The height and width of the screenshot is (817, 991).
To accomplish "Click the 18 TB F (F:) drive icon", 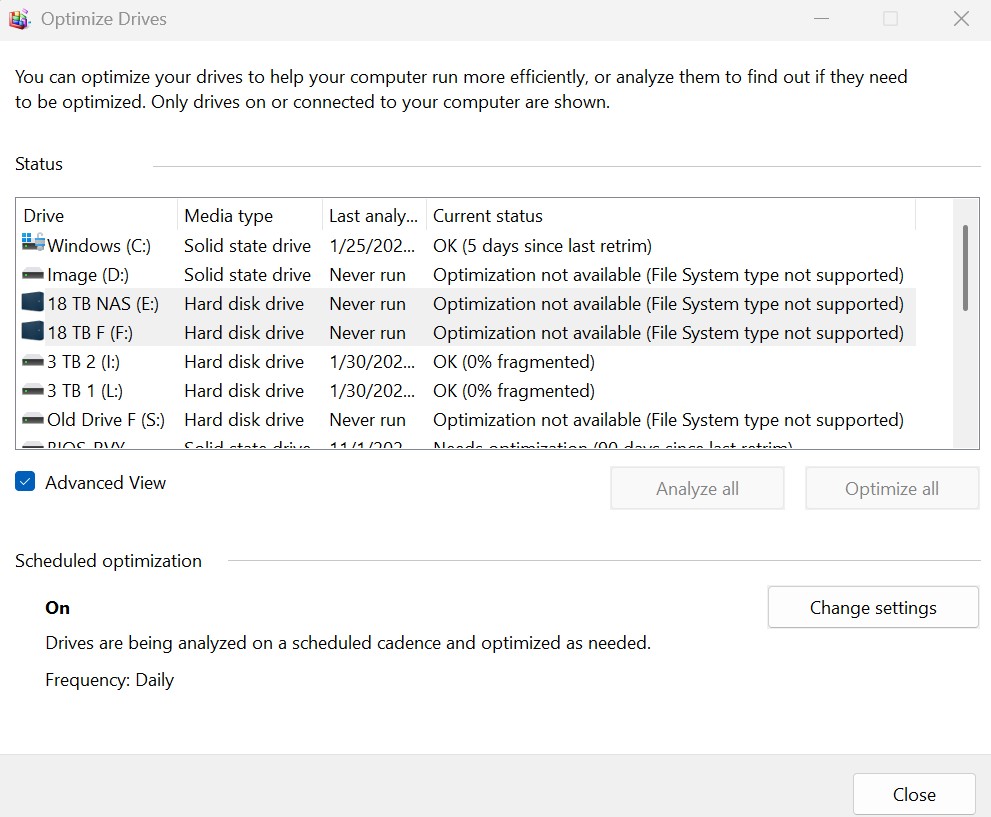I will click(33, 332).
